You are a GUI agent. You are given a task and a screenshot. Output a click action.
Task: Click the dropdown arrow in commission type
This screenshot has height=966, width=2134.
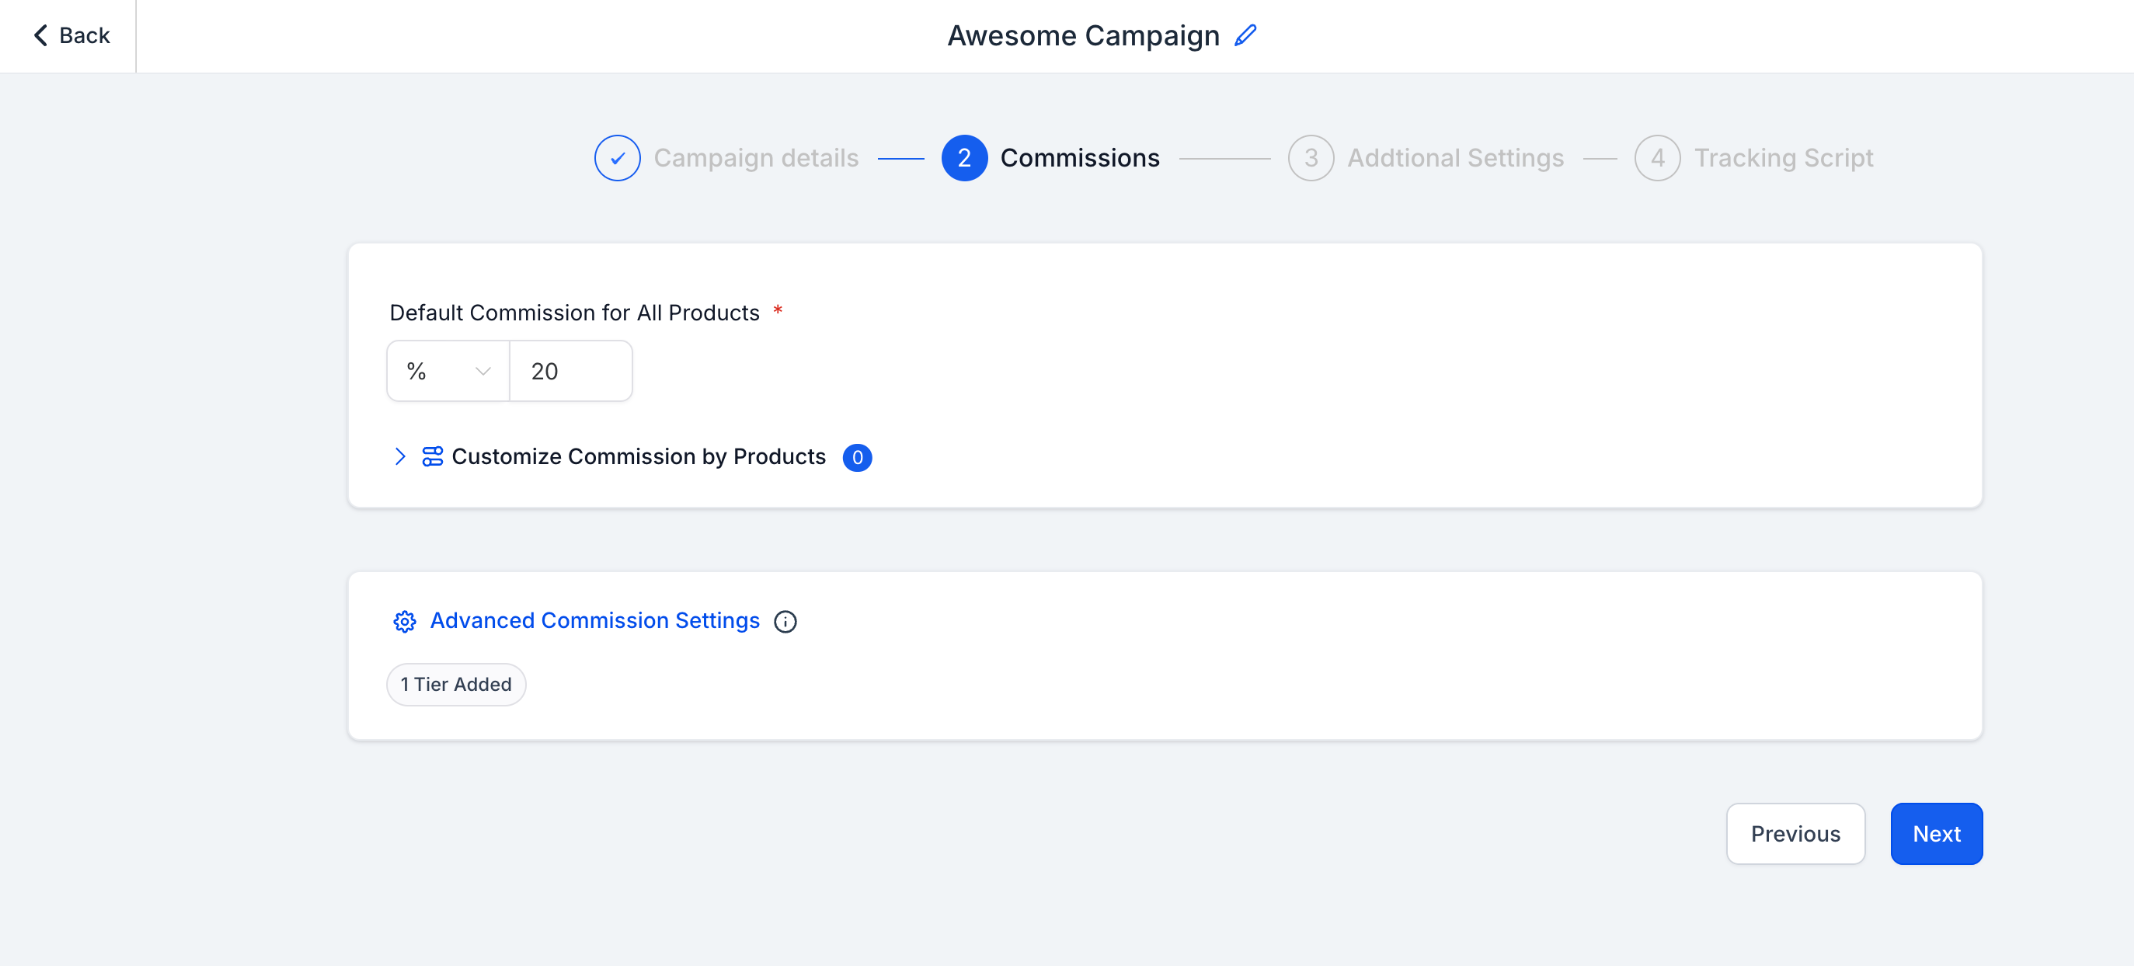click(483, 371)
